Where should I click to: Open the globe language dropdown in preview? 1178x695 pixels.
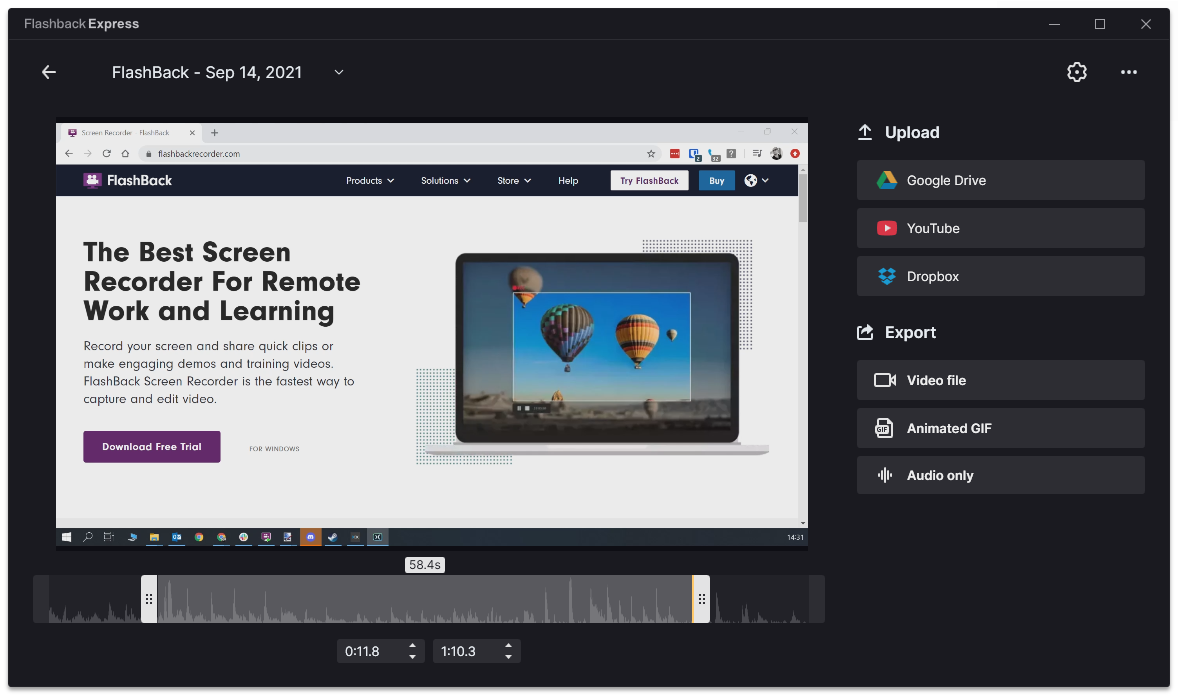tap(757, 180)
